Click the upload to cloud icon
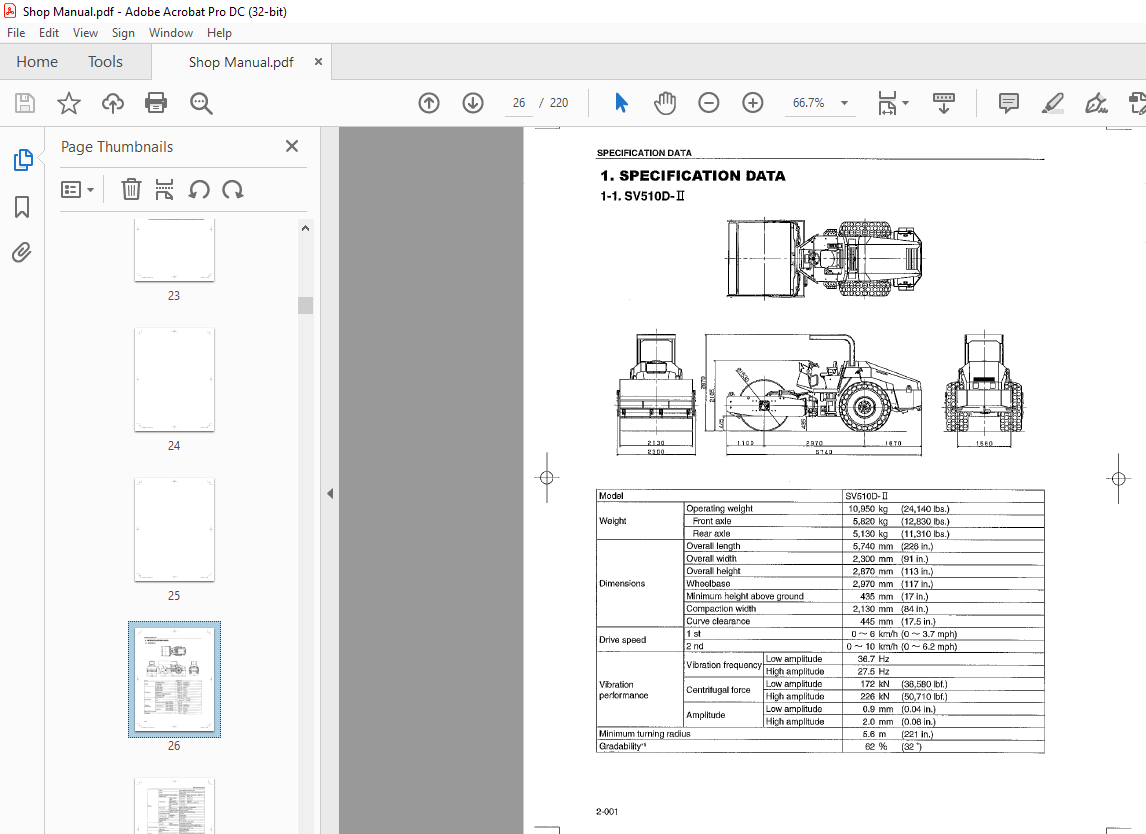The width and height of the screenshot is (1146, 834). tap(113, 103)
